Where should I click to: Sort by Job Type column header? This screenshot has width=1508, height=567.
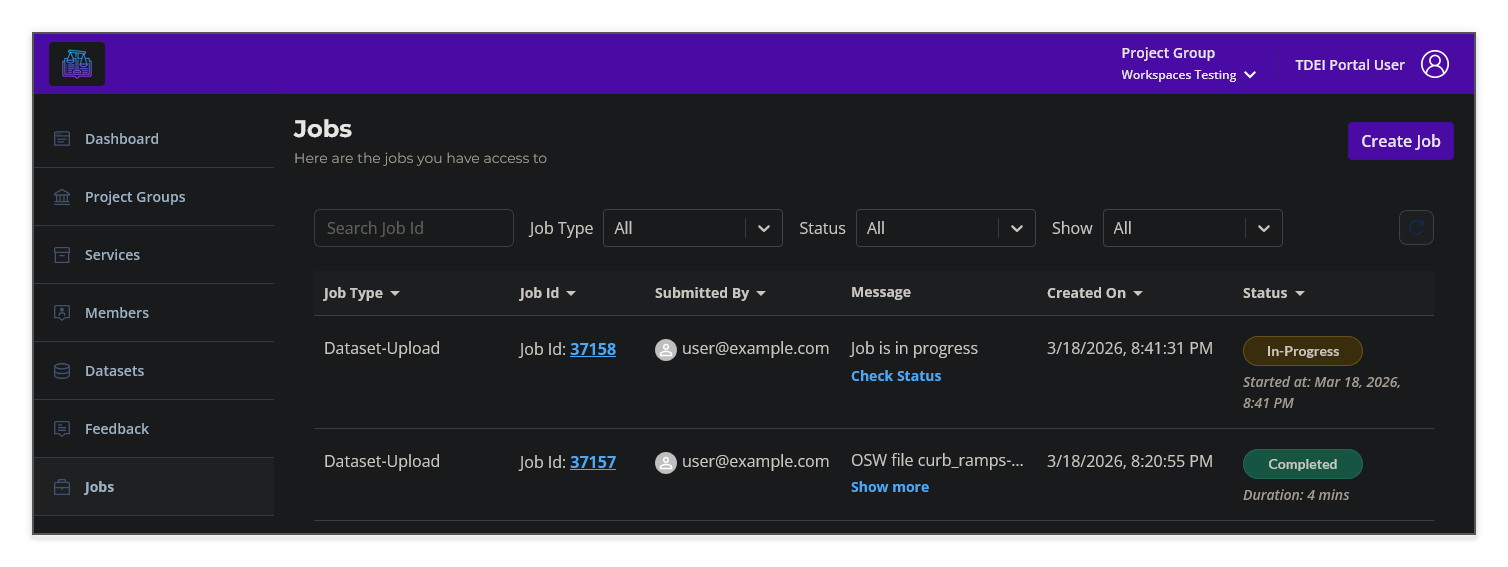pos(362,293)
